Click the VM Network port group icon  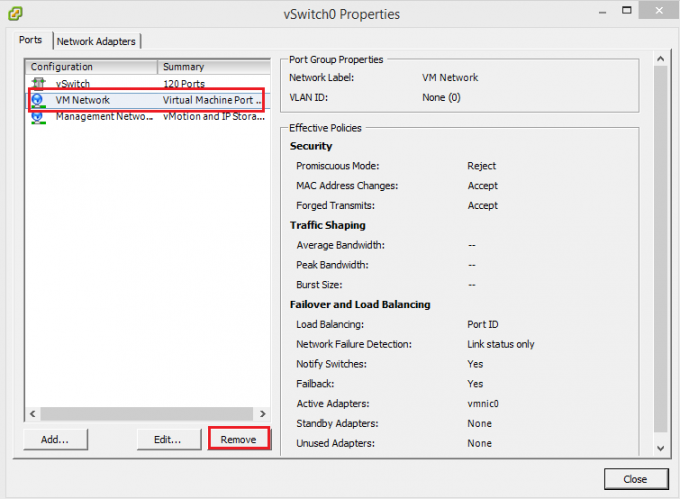(38, 100)
